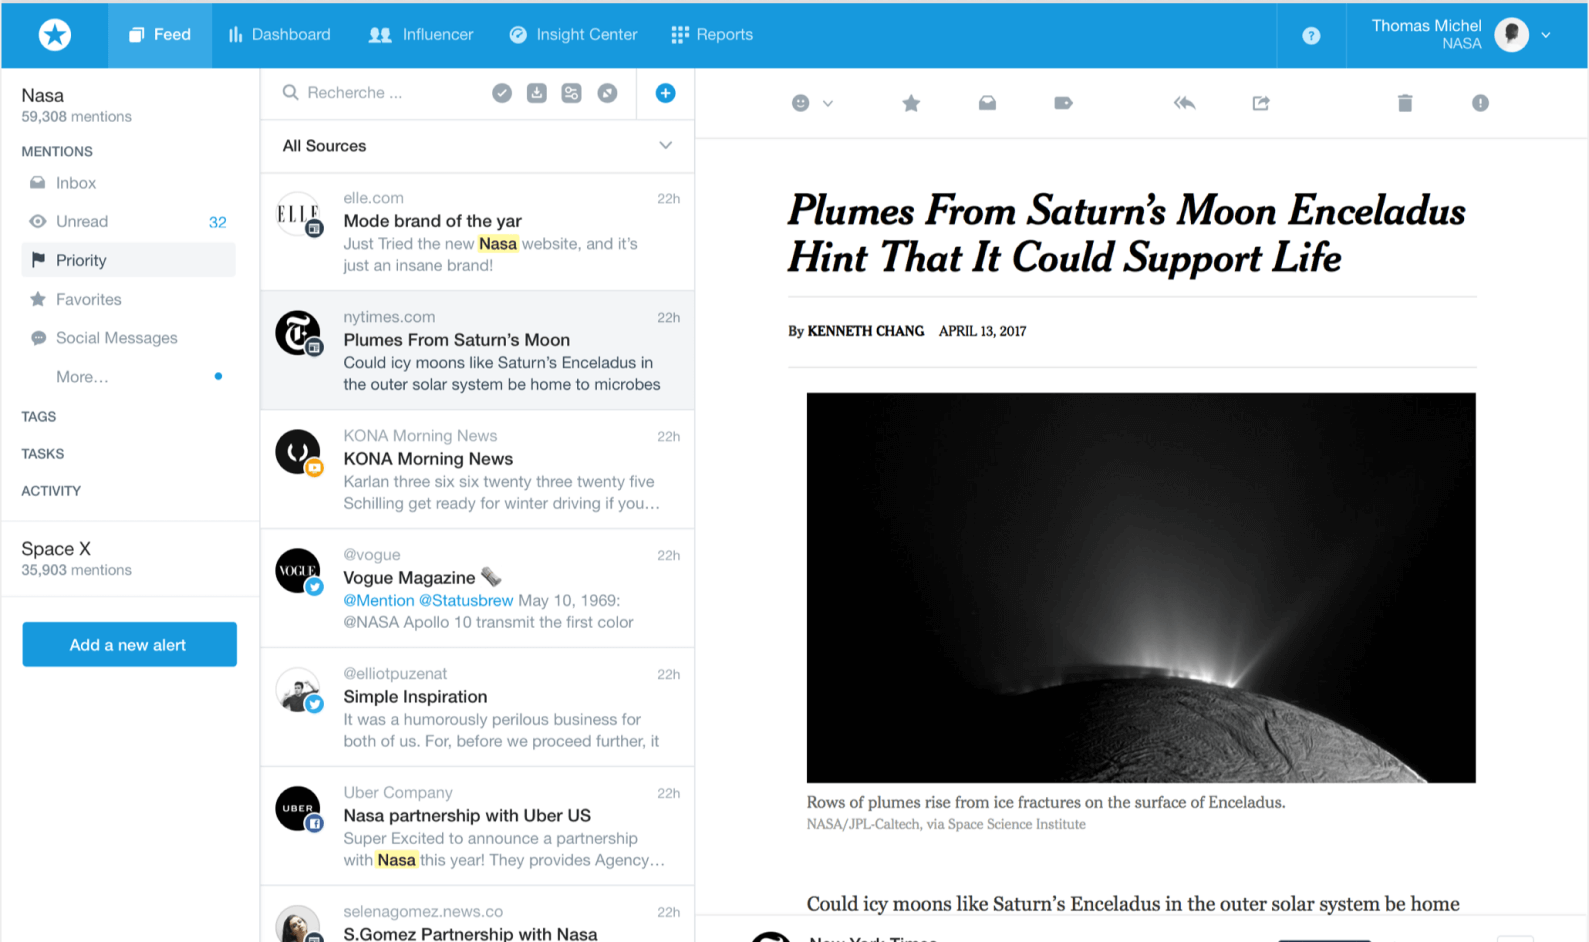Open the Dashboard tab
The height and width of the screenshot is (942, 1589).
coord(279,35)
